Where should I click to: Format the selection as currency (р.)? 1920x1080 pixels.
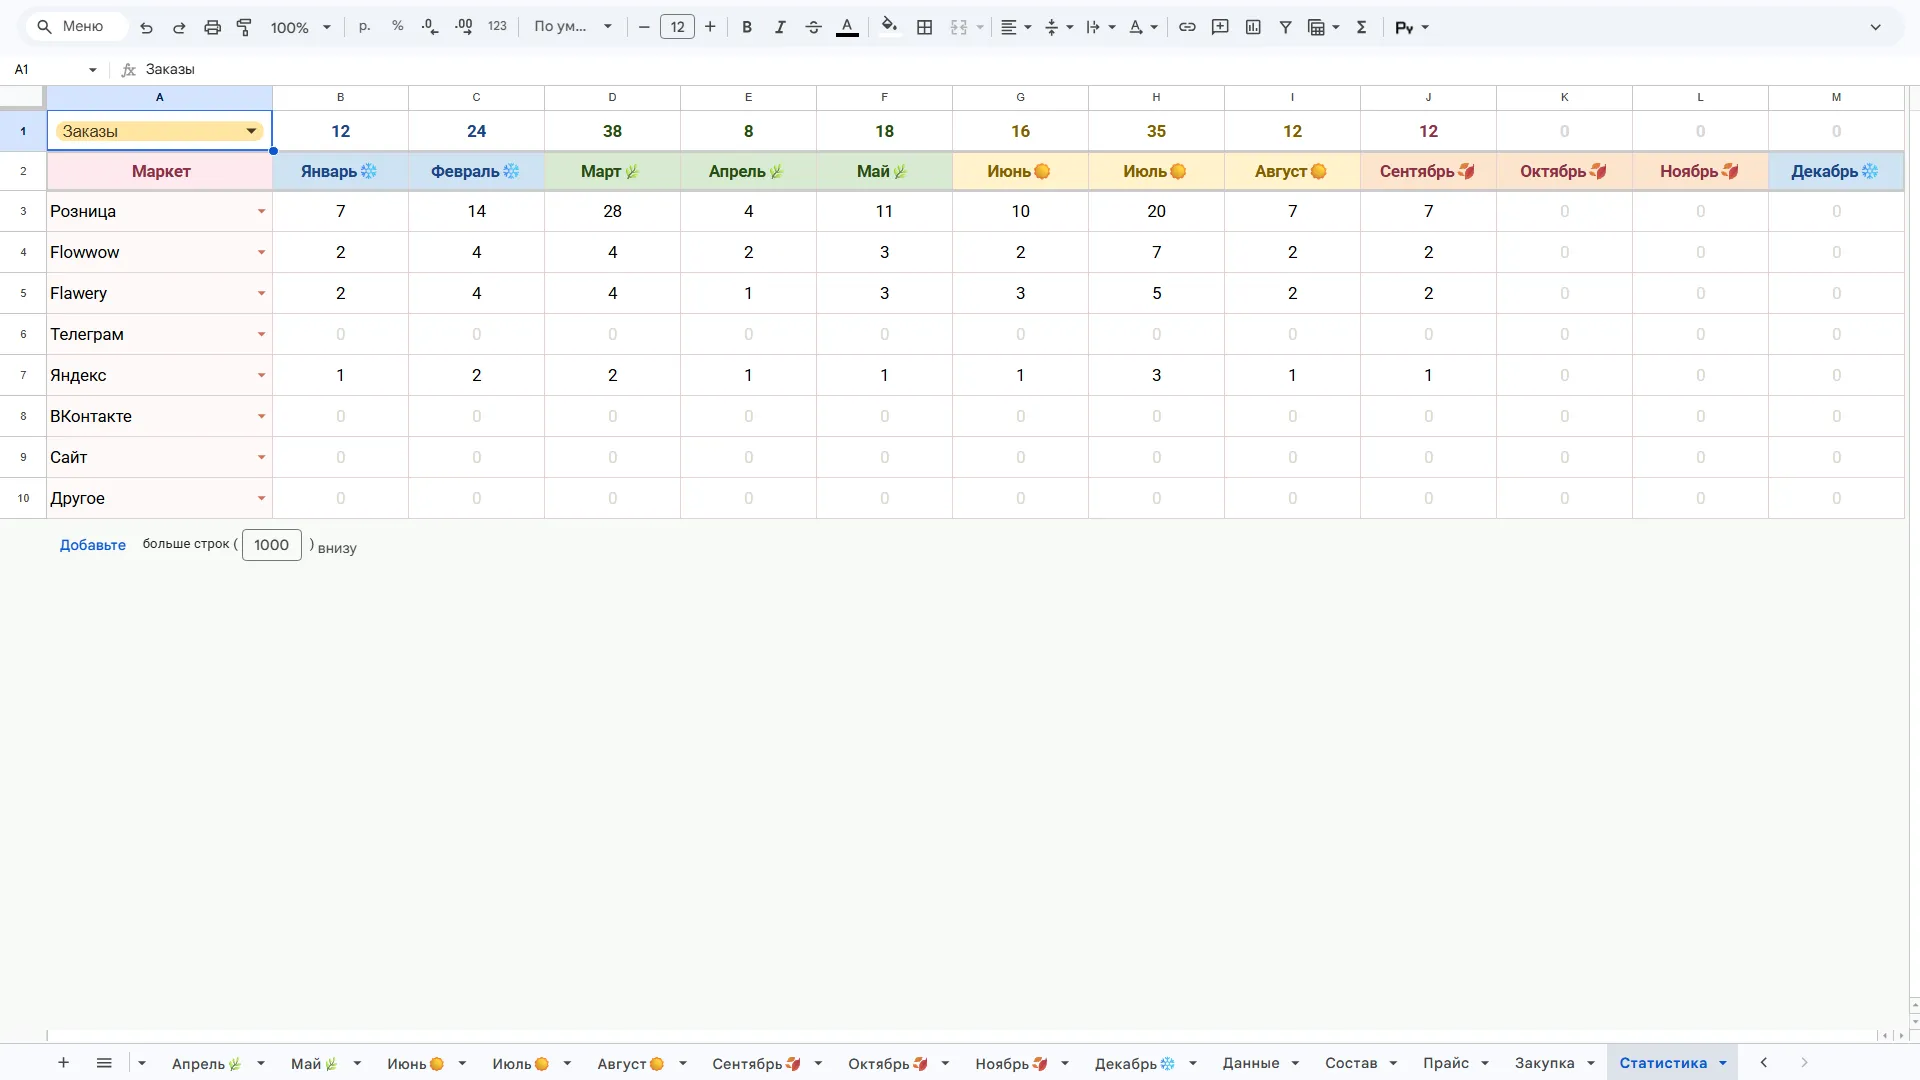[365, 27]
